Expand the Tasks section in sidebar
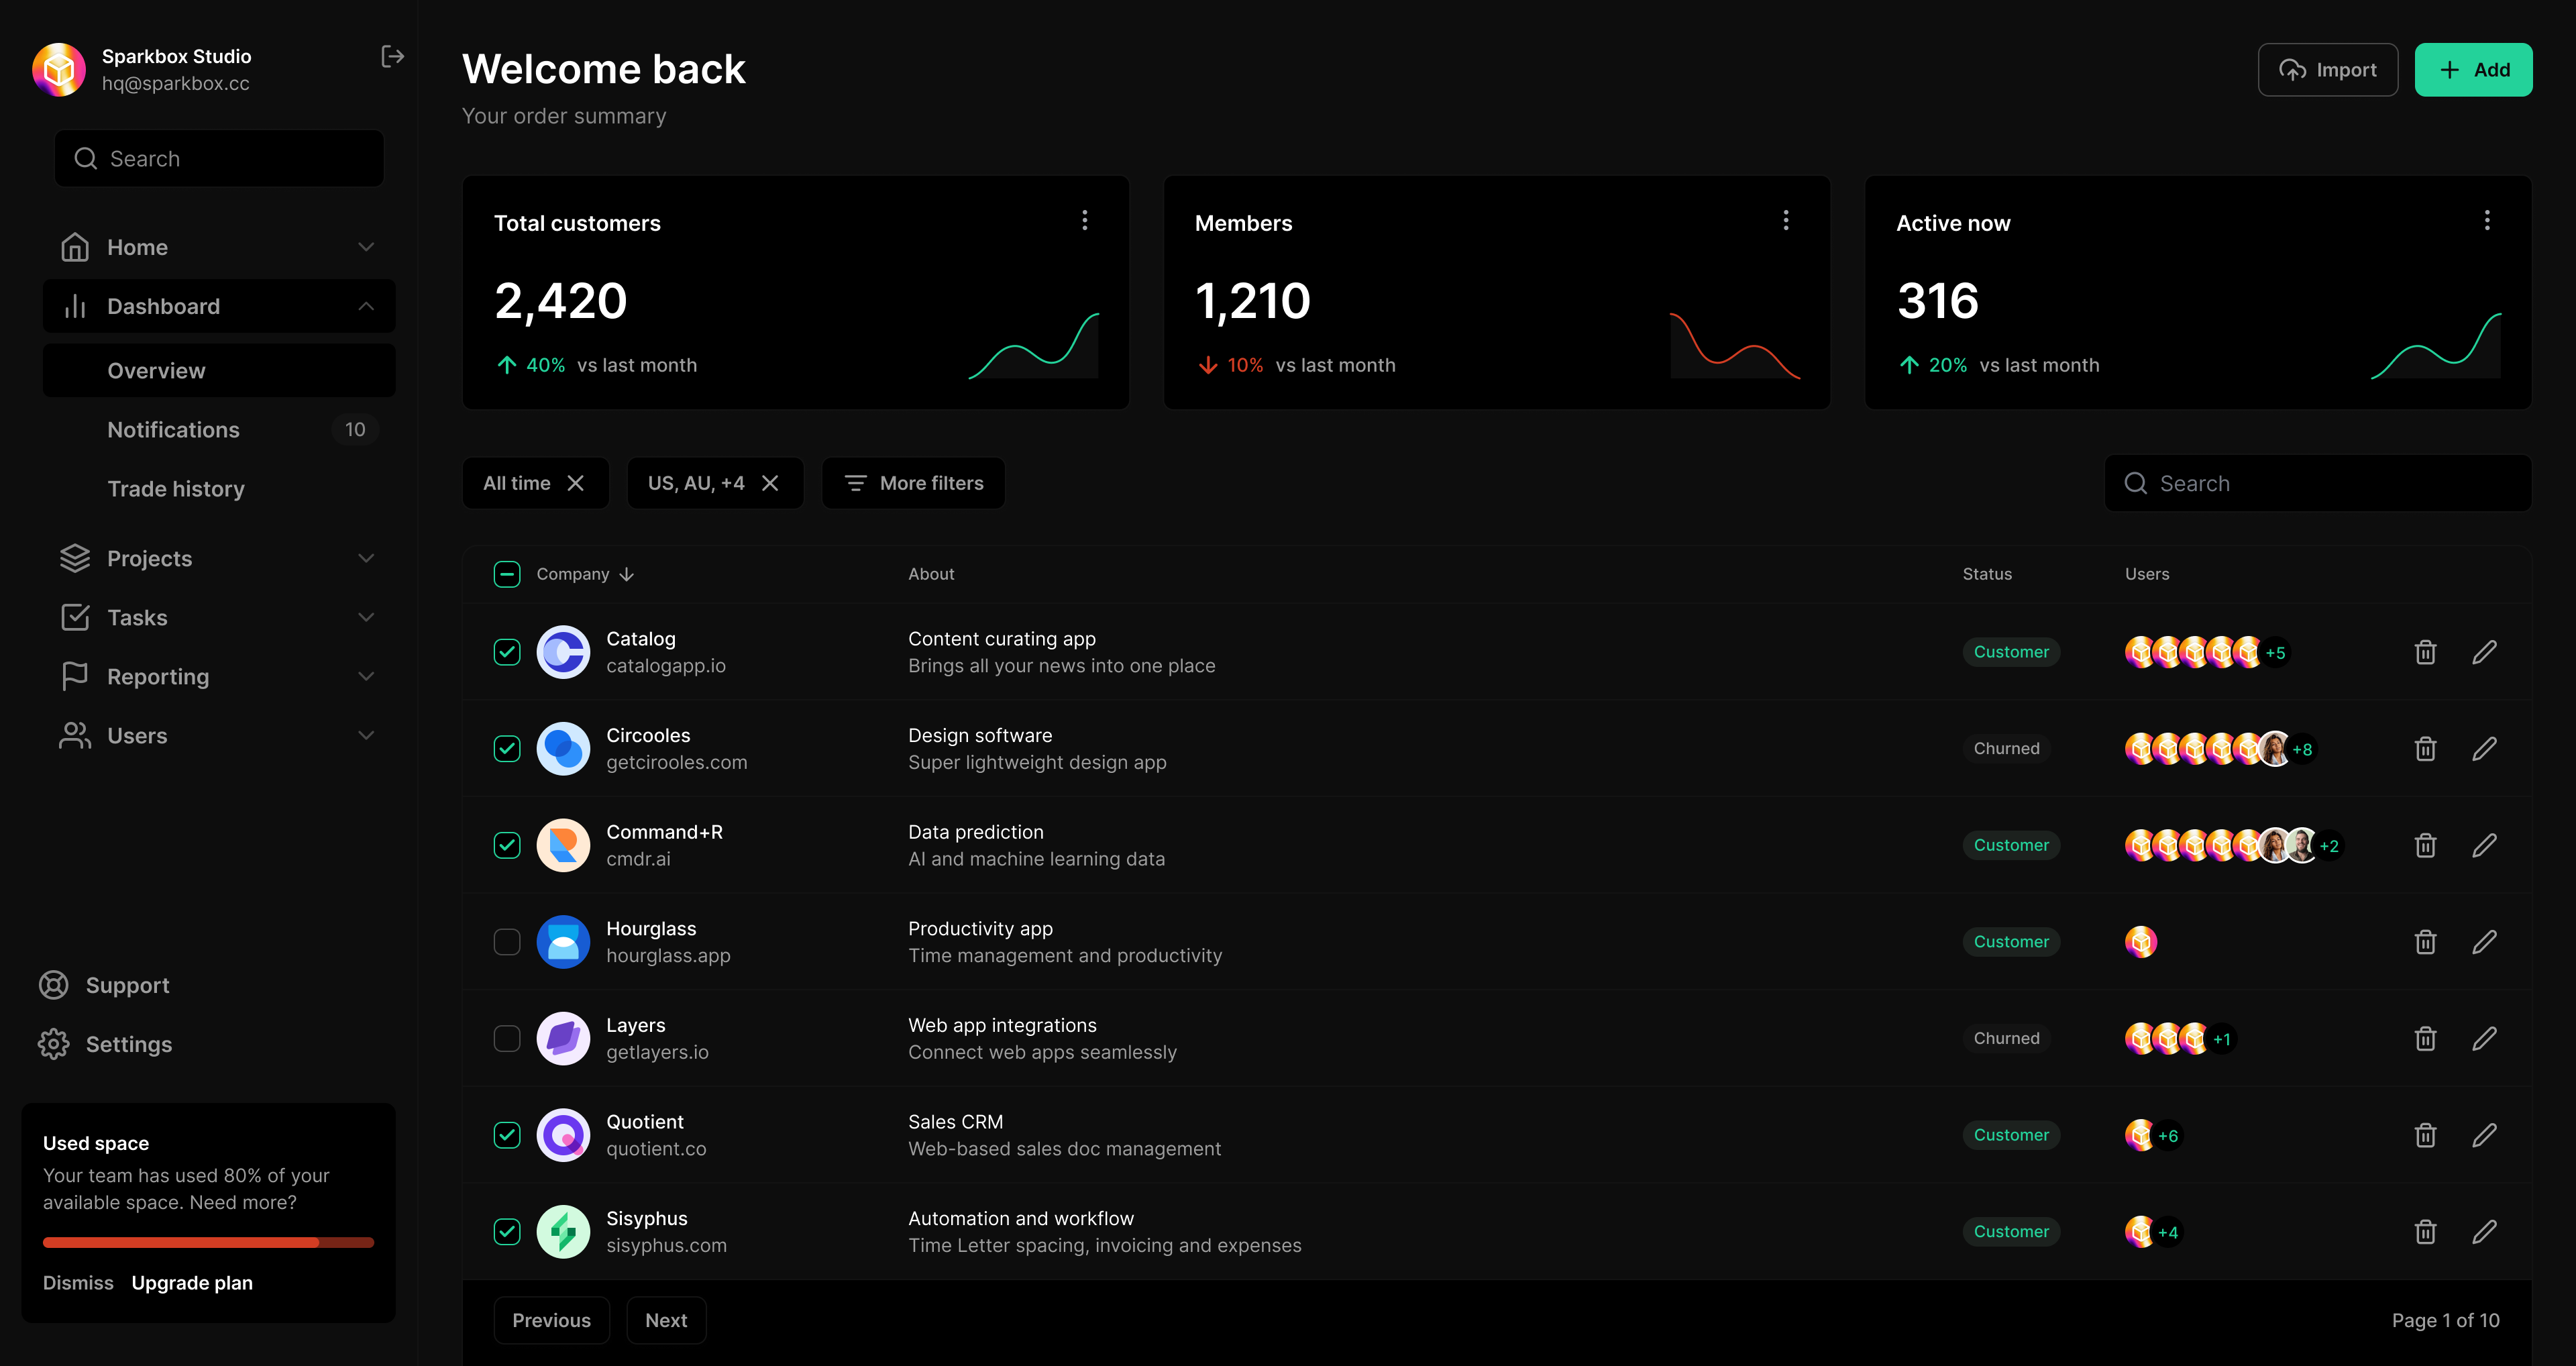This screenshot has width=2576, height=1366. (366, 617)
